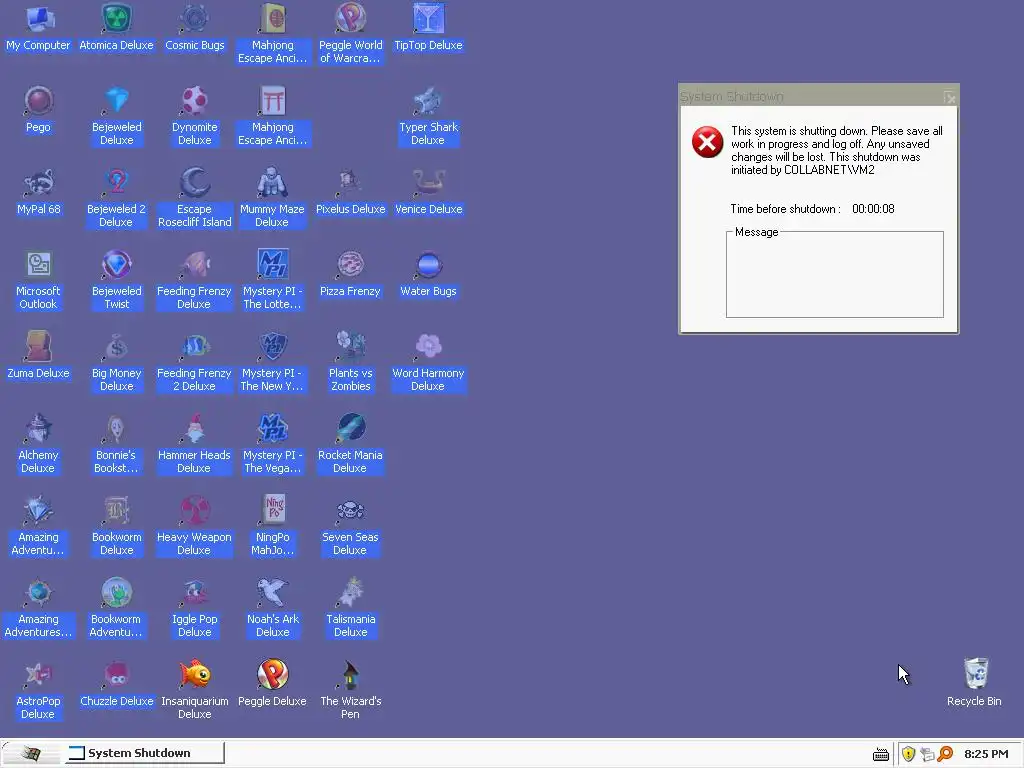
Task: Click the magnifier tray icon
Action: [945, 754]
